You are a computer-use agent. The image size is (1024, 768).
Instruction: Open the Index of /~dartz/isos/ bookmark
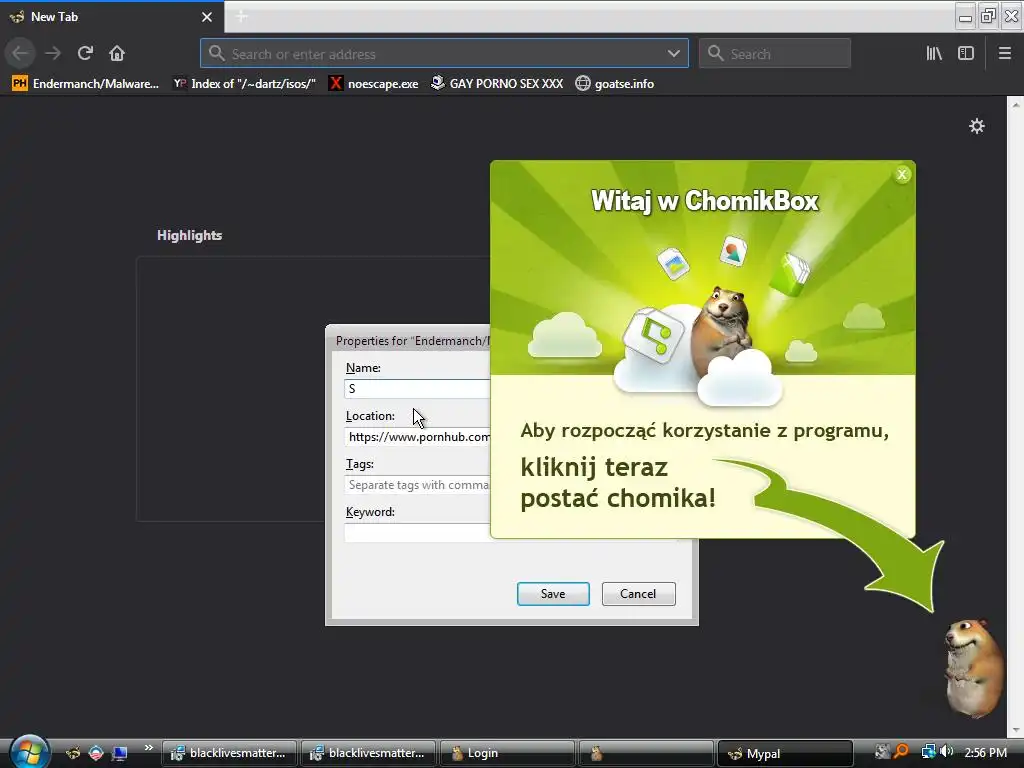click(244, 84)
